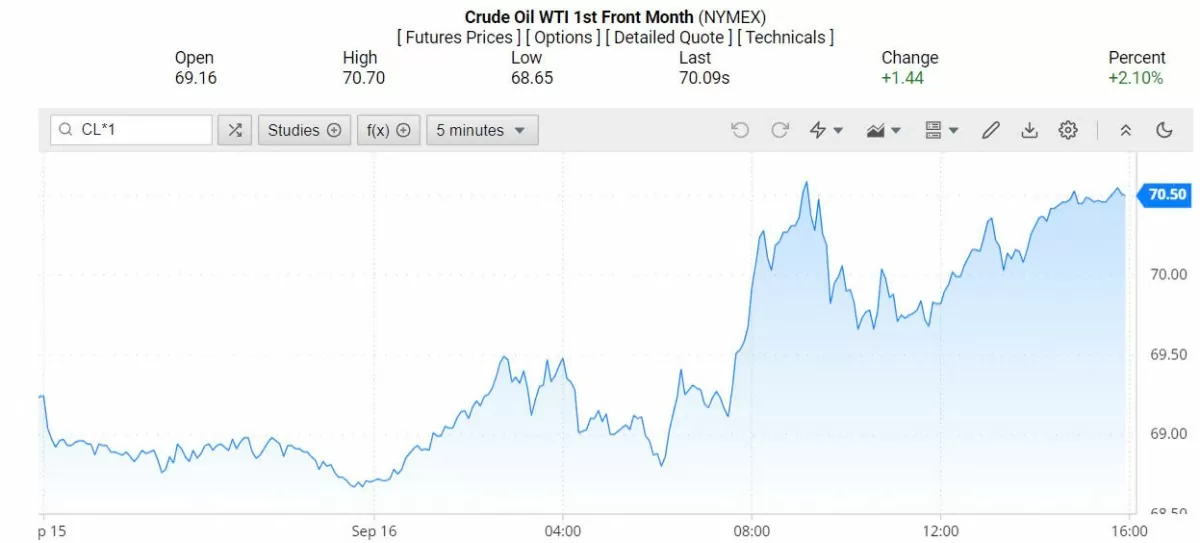This screenshot has height=543, width=1200.
Task: Open the Studies menu button
Action: pos(304,130)
